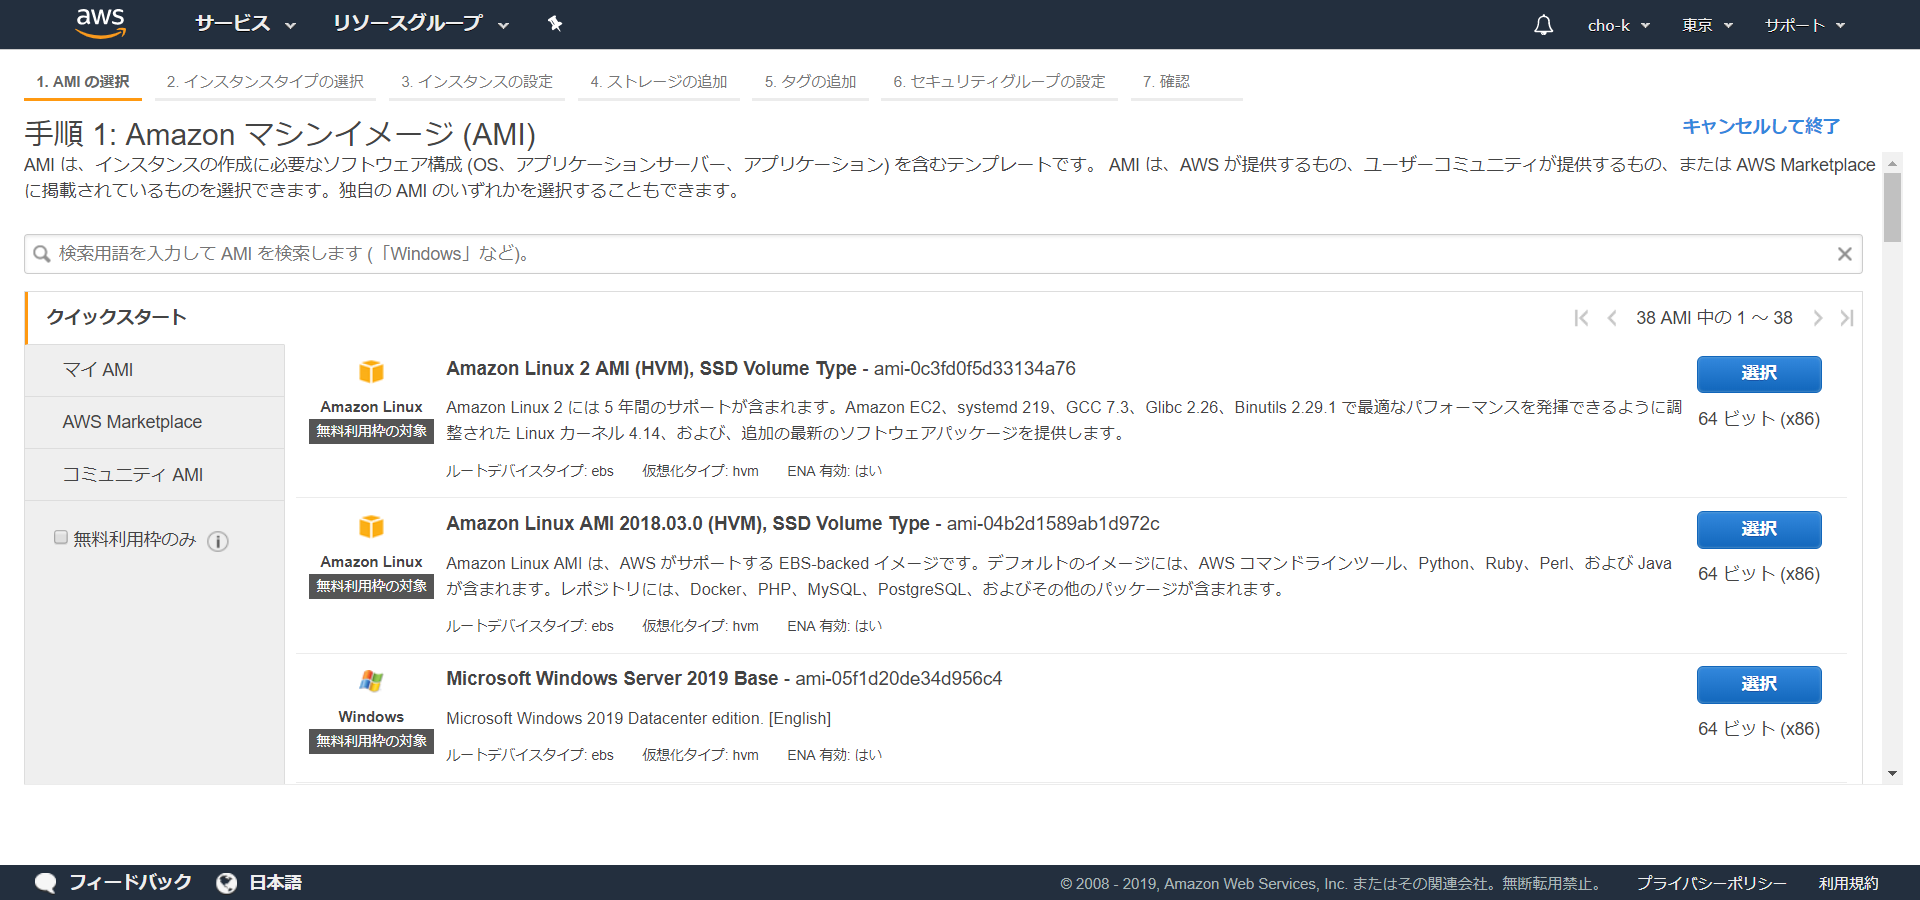Viewport: 1920px width, 900px height.
Task: Click 無料利用枠の対象 badge under Windows
Action: pos(371,741)
